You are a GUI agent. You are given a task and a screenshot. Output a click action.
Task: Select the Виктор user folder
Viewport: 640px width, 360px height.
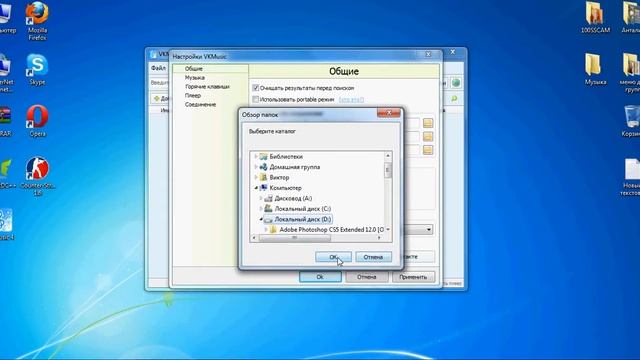(x=279, y=178)
